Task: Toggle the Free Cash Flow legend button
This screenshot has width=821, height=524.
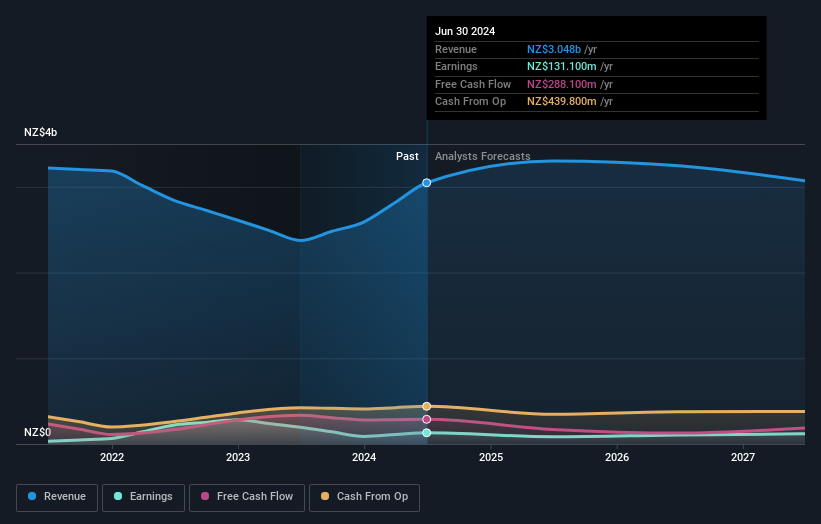Action: 247,497
